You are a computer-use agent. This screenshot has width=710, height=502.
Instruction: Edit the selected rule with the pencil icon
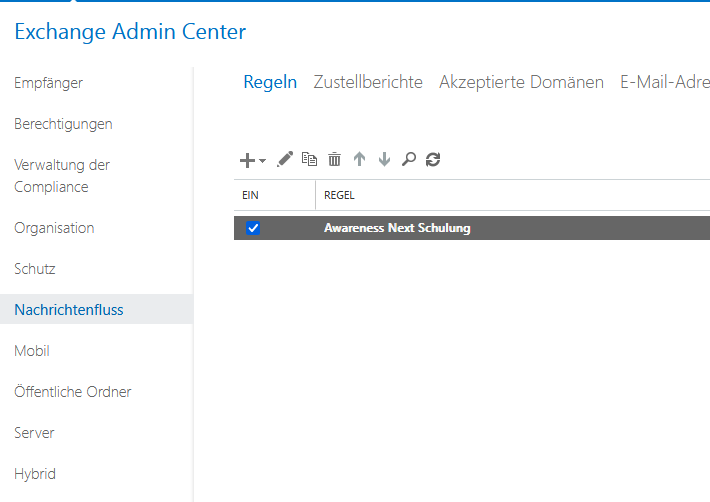point(285,159)
